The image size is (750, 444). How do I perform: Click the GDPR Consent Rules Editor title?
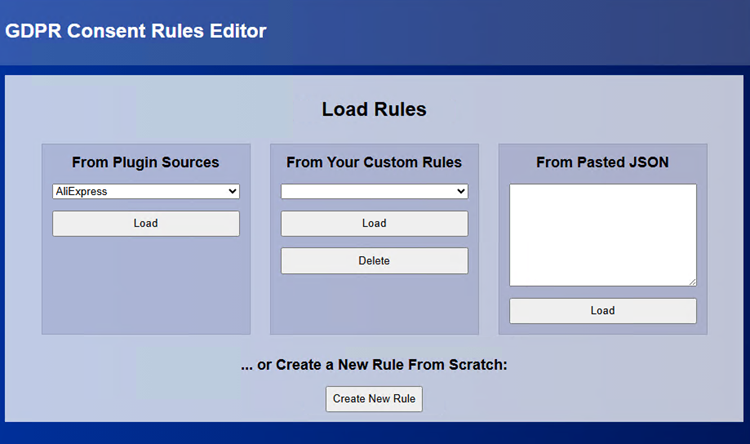point(136,31)
